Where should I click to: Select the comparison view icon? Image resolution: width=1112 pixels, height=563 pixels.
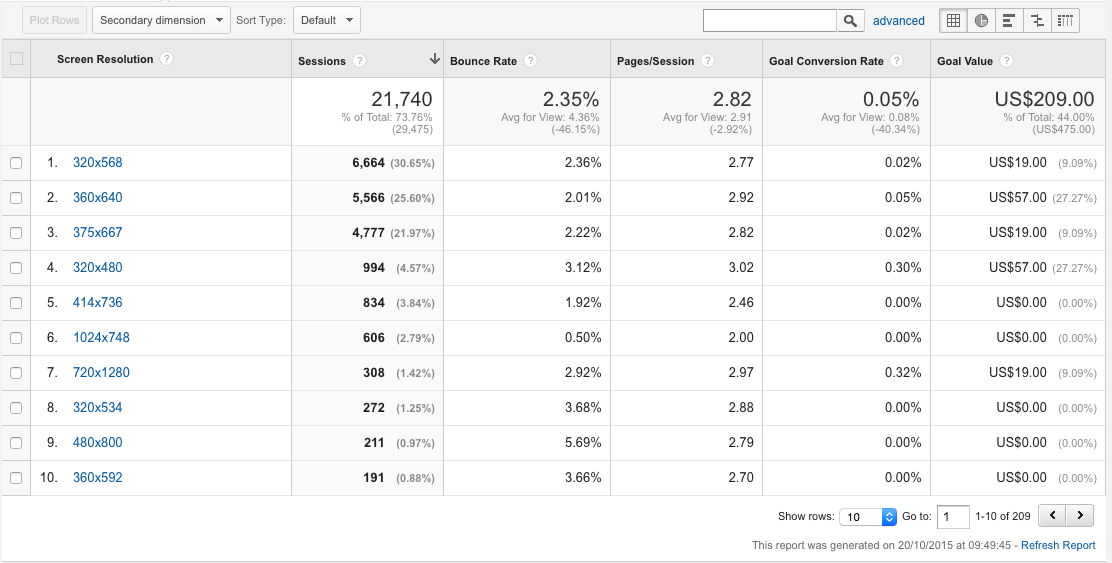point(1037,20)
